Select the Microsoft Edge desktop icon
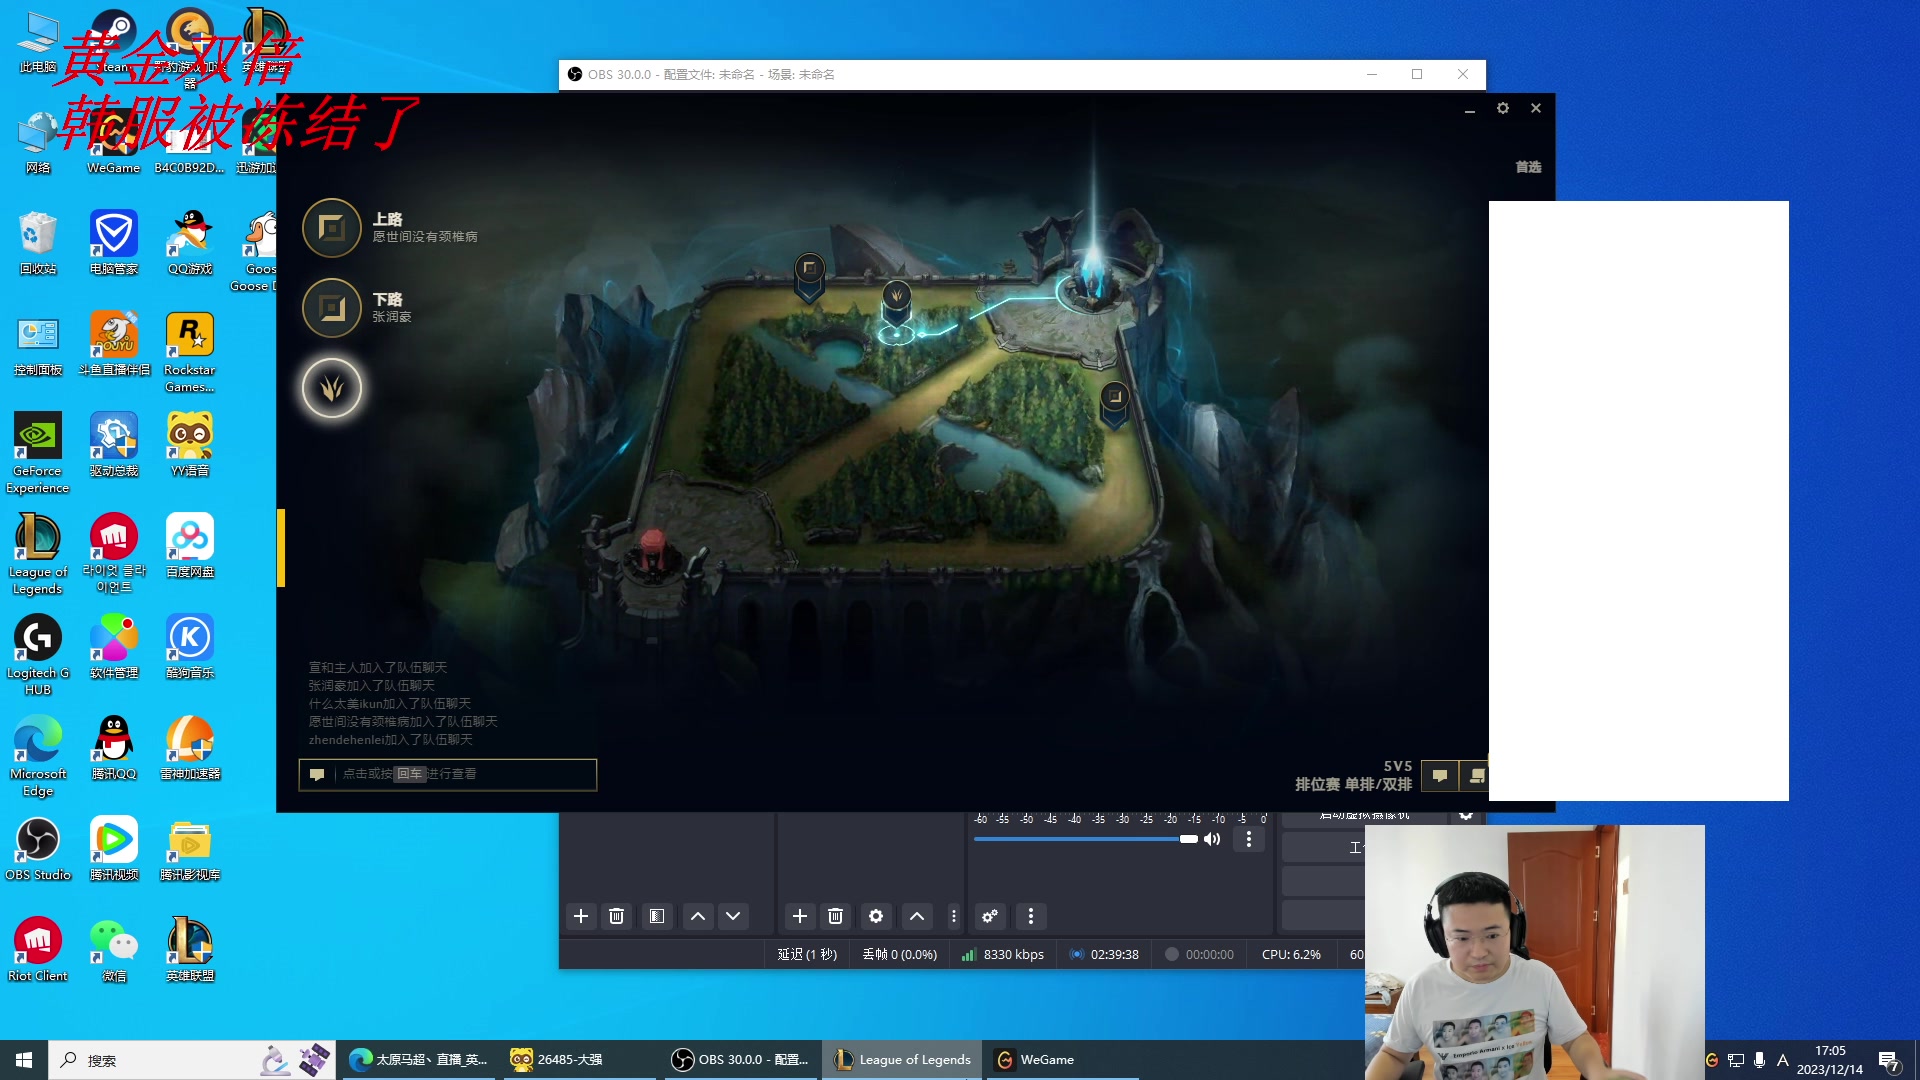 tap(38, 756)
